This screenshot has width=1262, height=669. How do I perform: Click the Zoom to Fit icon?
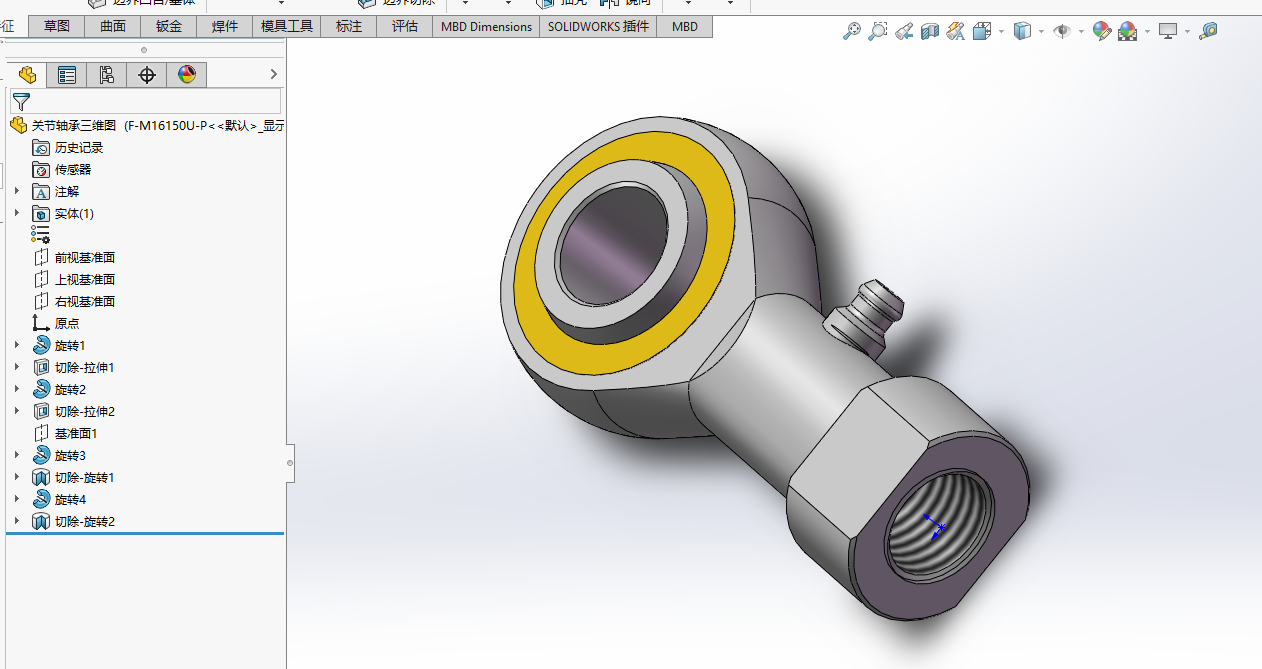[852, 31]
